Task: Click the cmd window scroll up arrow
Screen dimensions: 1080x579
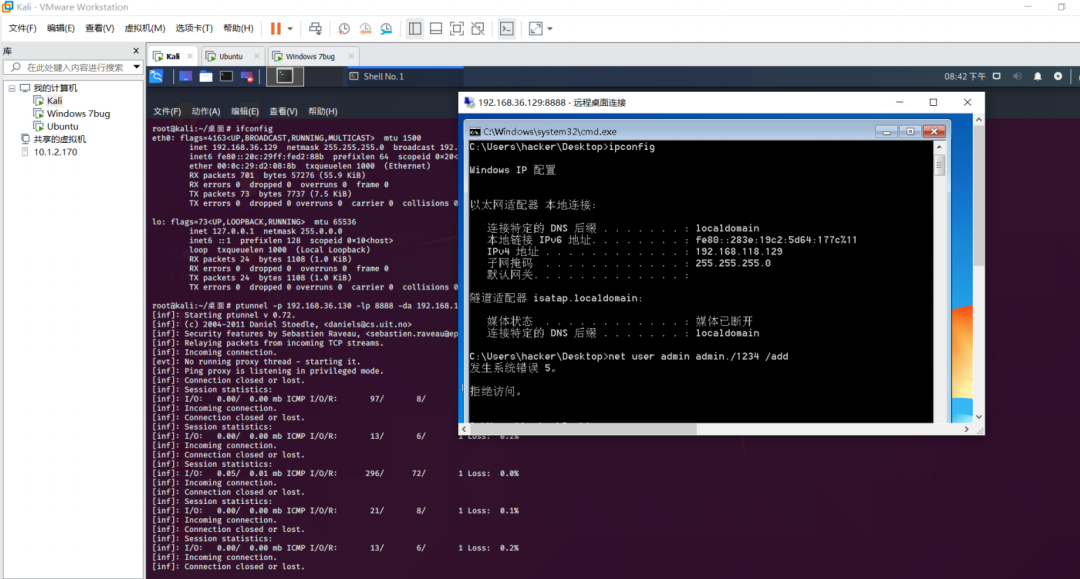Action: 939,147
